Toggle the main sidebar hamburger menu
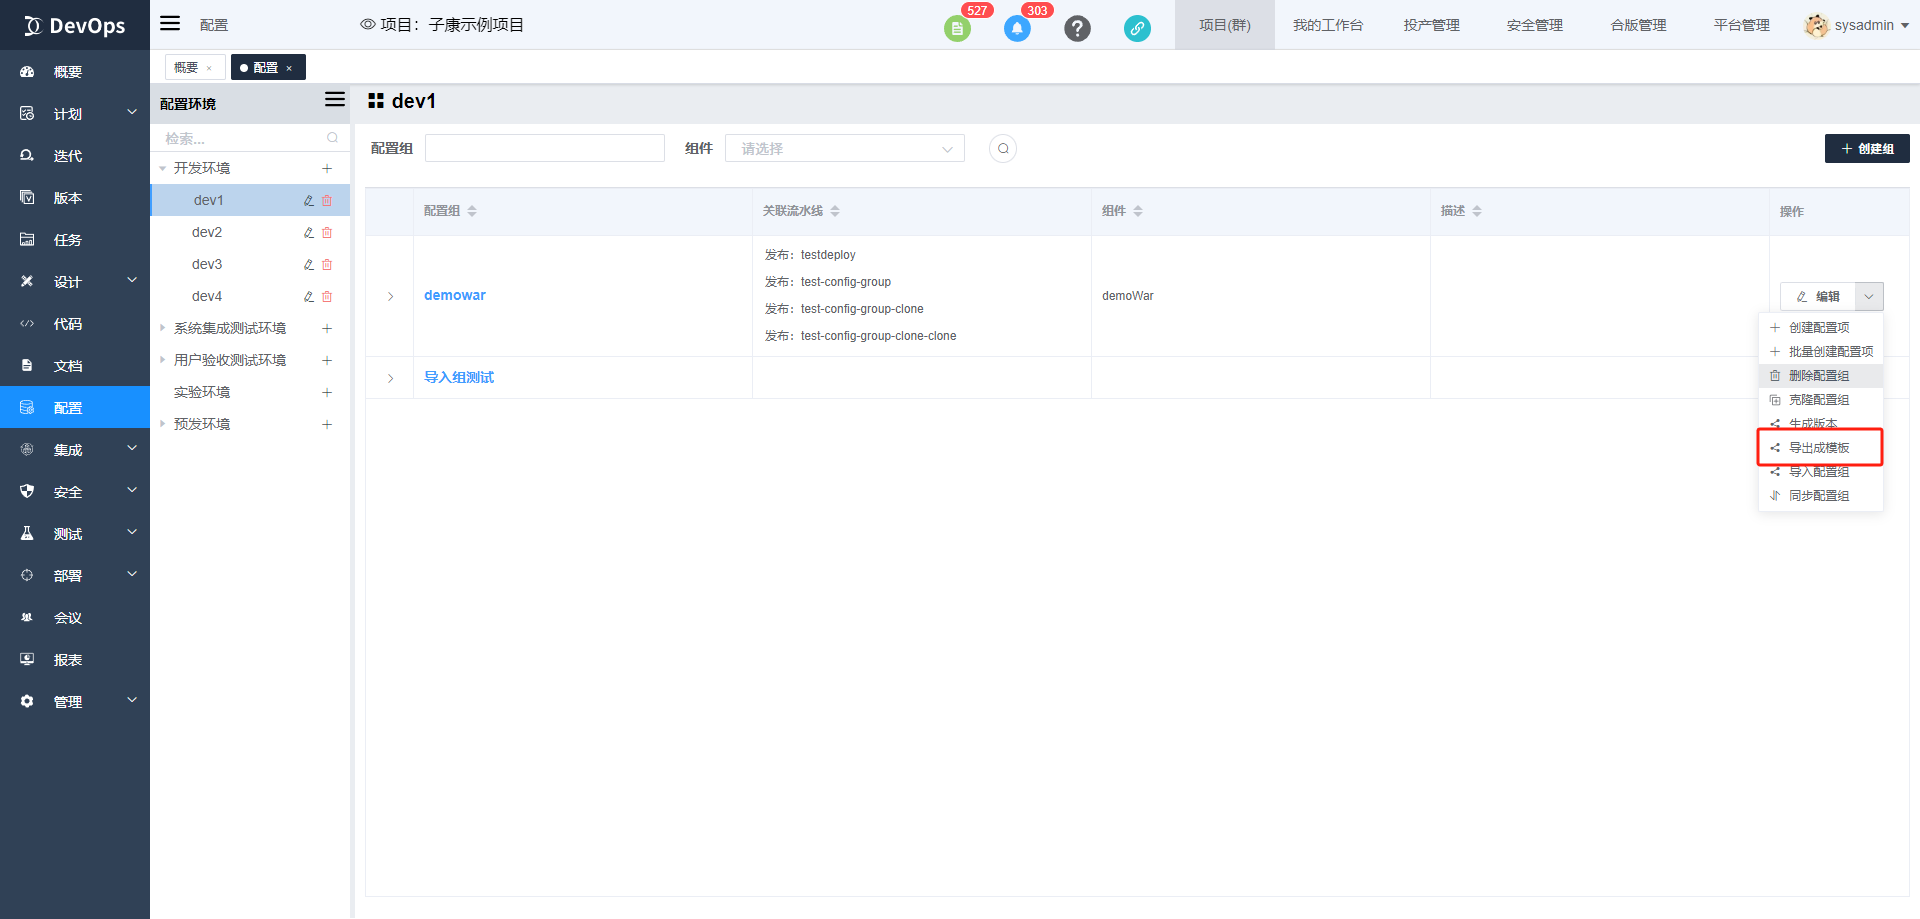This screenshot has height=919, width=1920. click(x=171, y=24)
